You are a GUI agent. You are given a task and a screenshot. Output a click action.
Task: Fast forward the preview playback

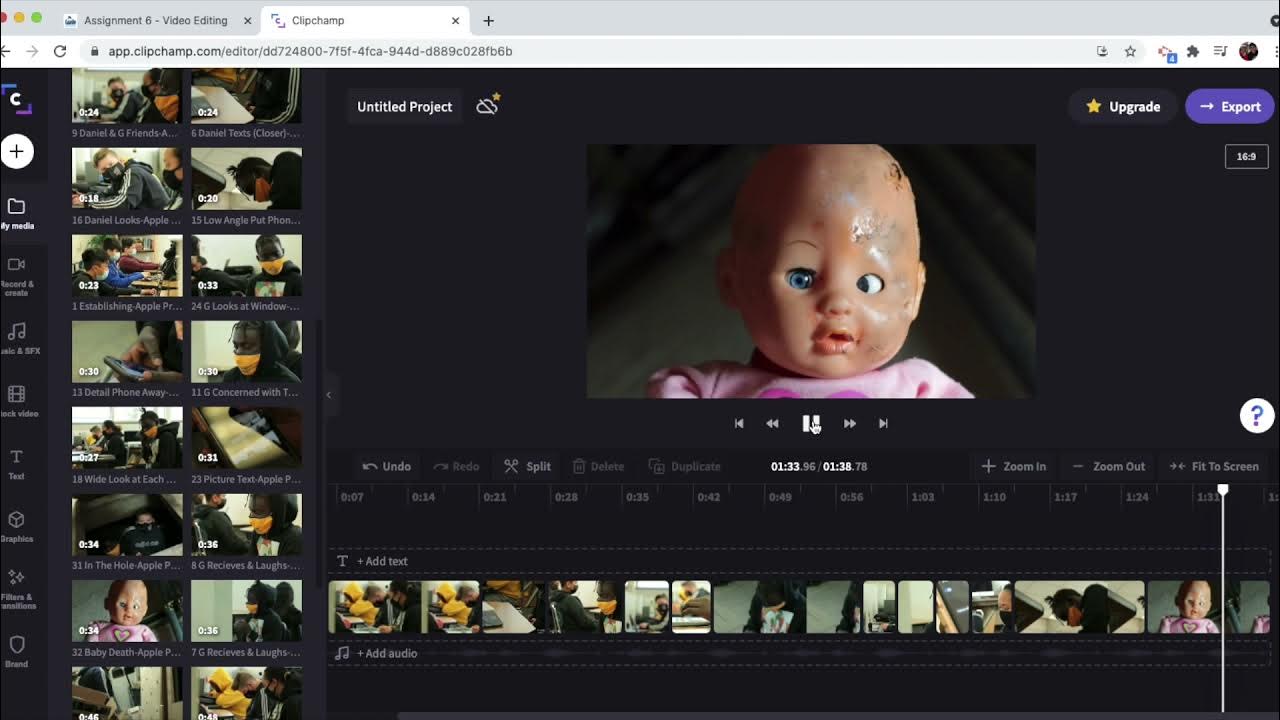[850, 423]
